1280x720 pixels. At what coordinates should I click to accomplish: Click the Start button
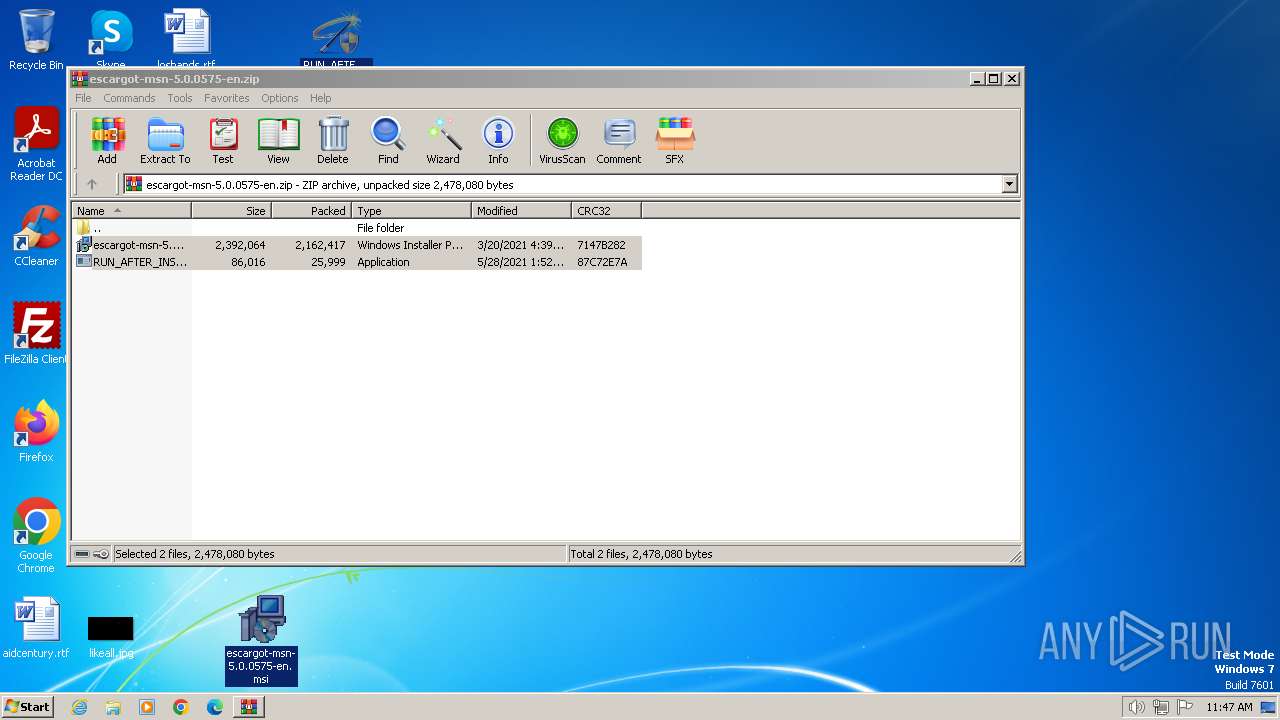pos(27,706)
